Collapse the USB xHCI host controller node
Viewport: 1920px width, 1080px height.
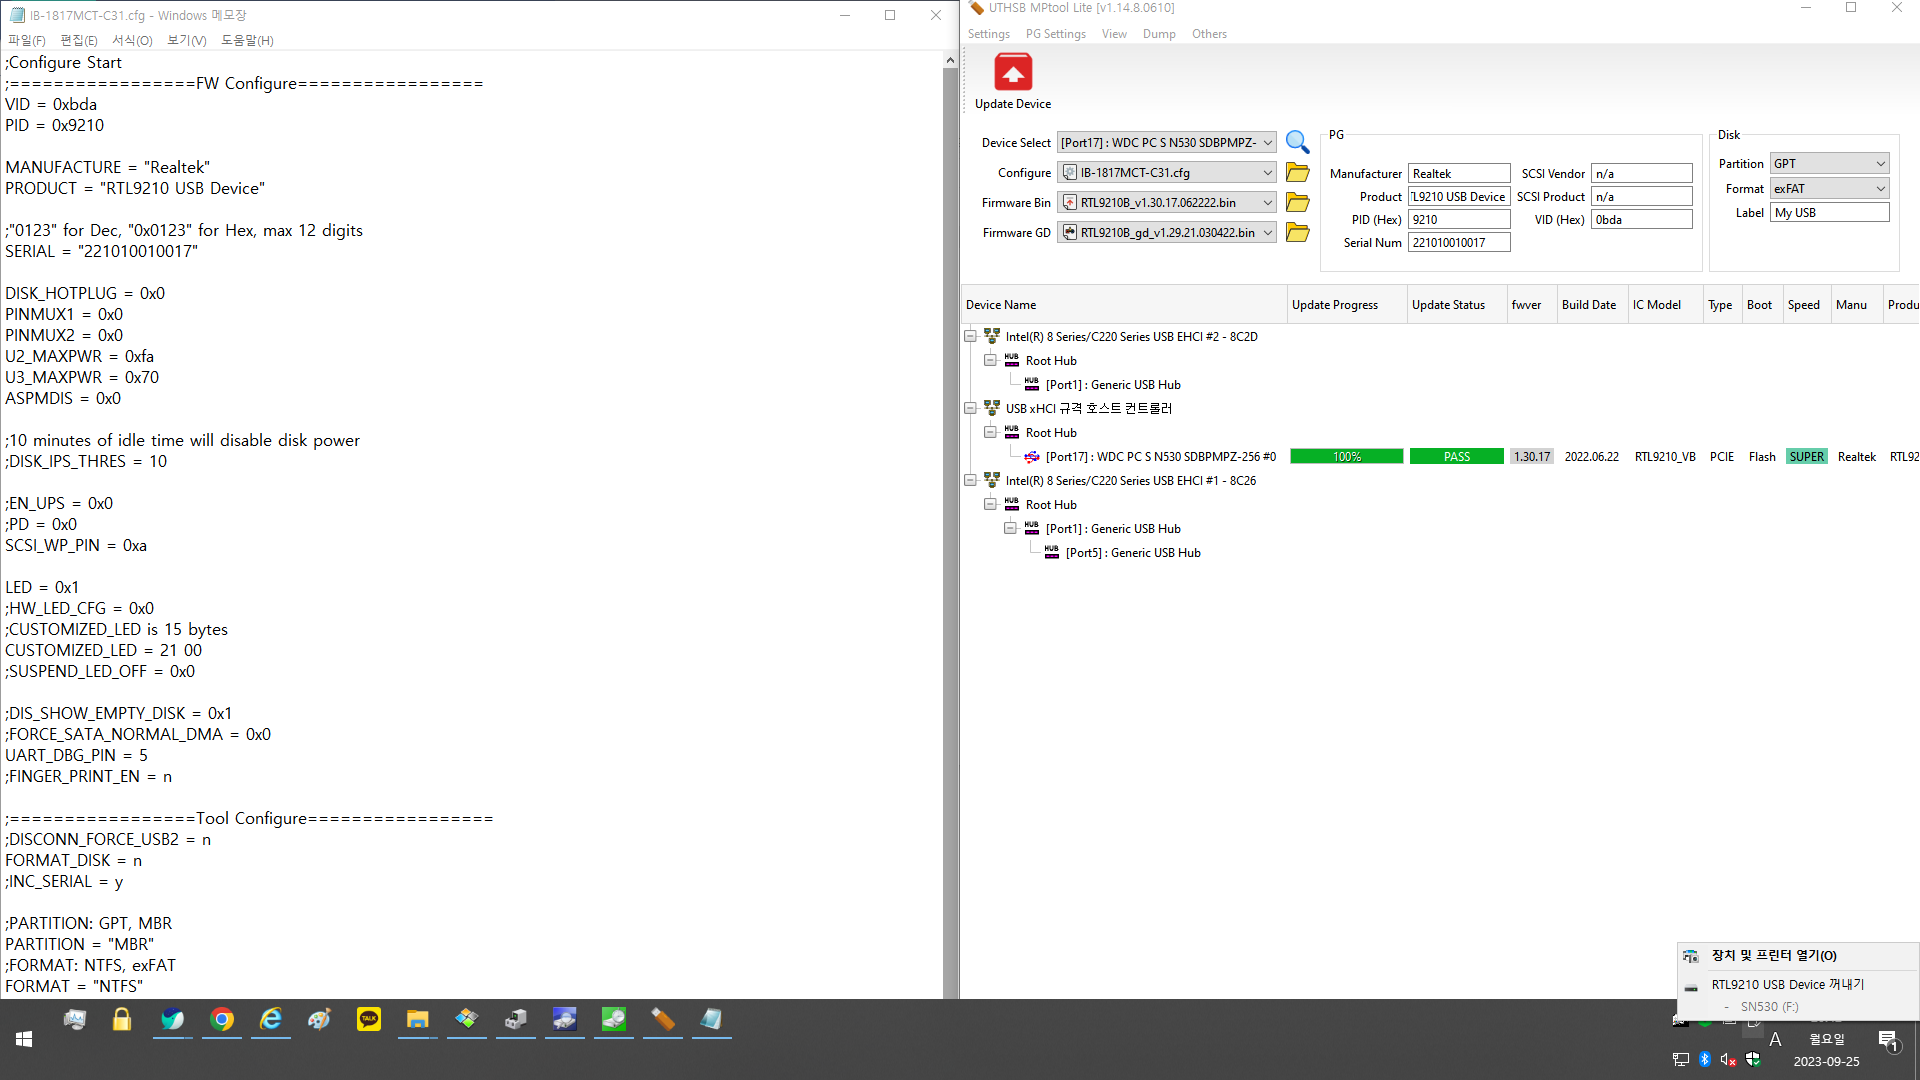(970, 408)
